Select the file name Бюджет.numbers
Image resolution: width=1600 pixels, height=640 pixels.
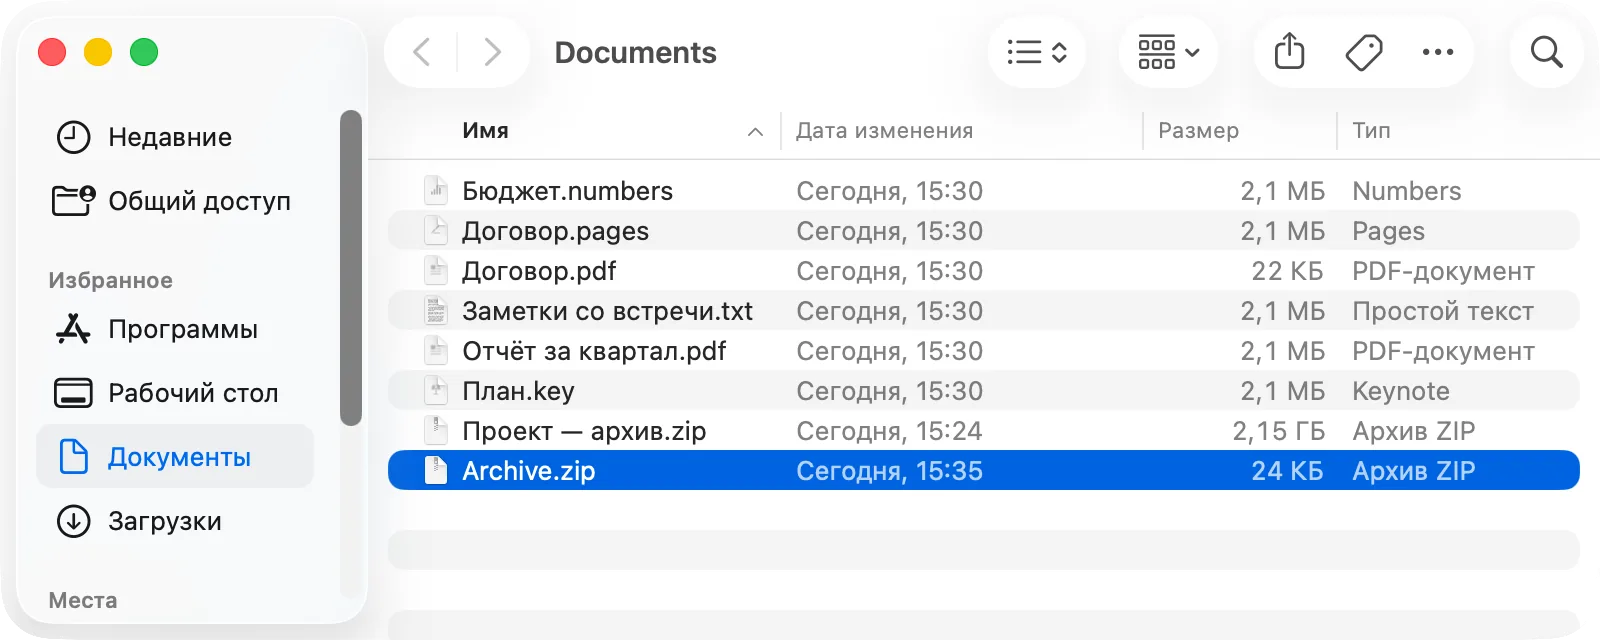pos(567,191)
